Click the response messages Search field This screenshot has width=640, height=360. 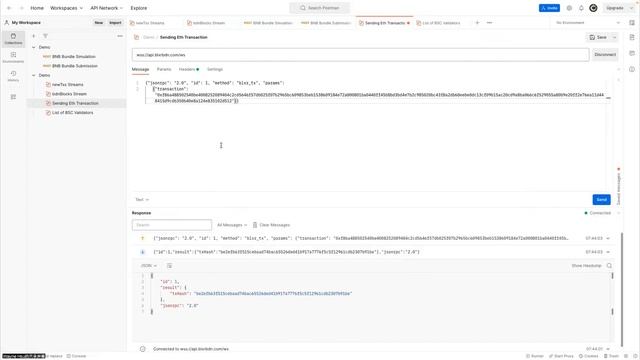click(x=172, y=225)
